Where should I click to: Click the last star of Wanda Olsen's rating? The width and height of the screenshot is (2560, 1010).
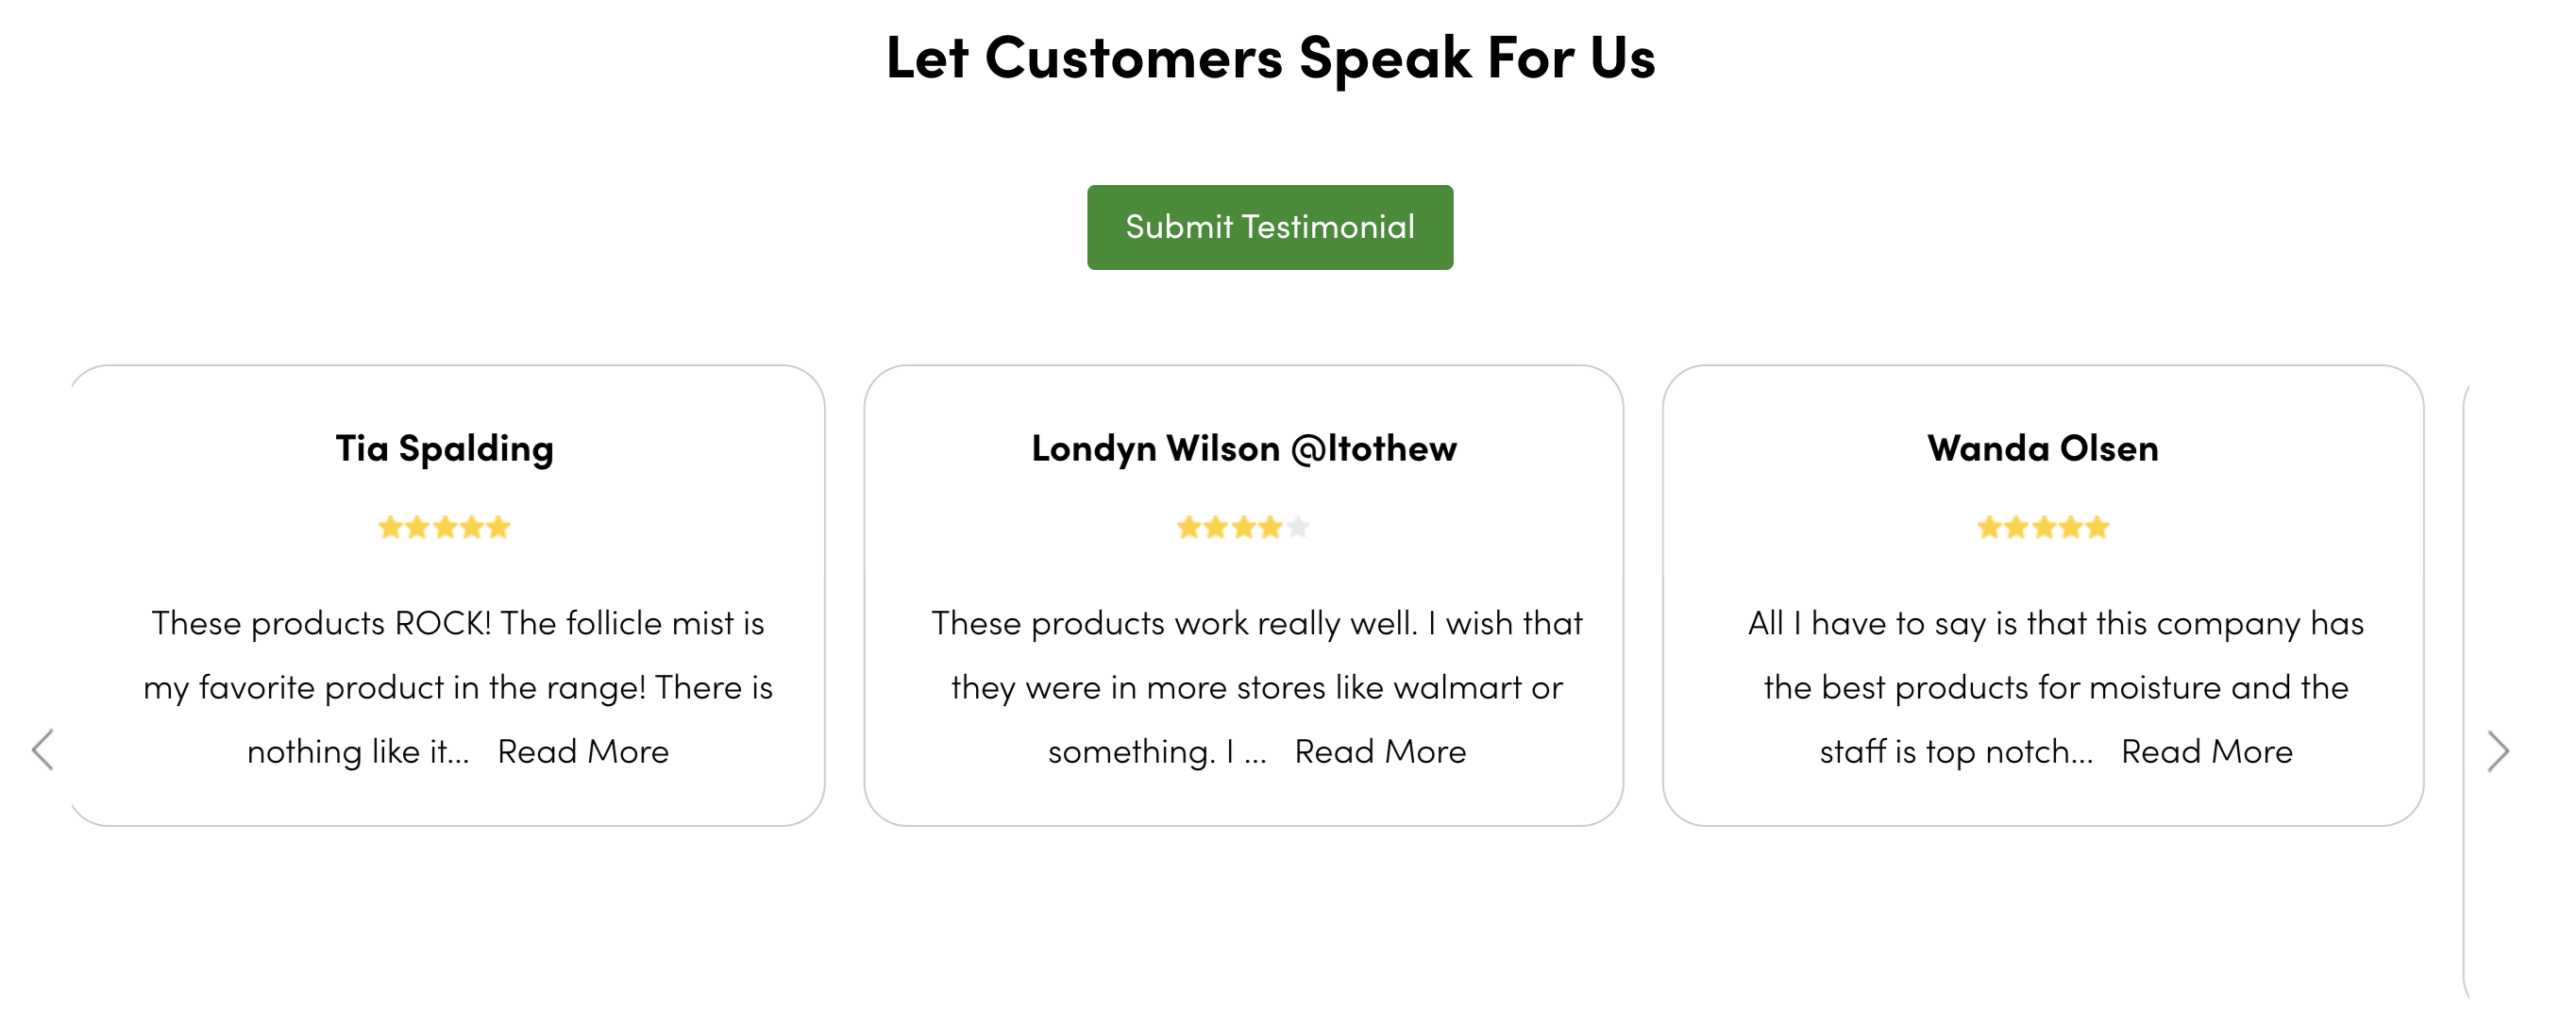2097,527
